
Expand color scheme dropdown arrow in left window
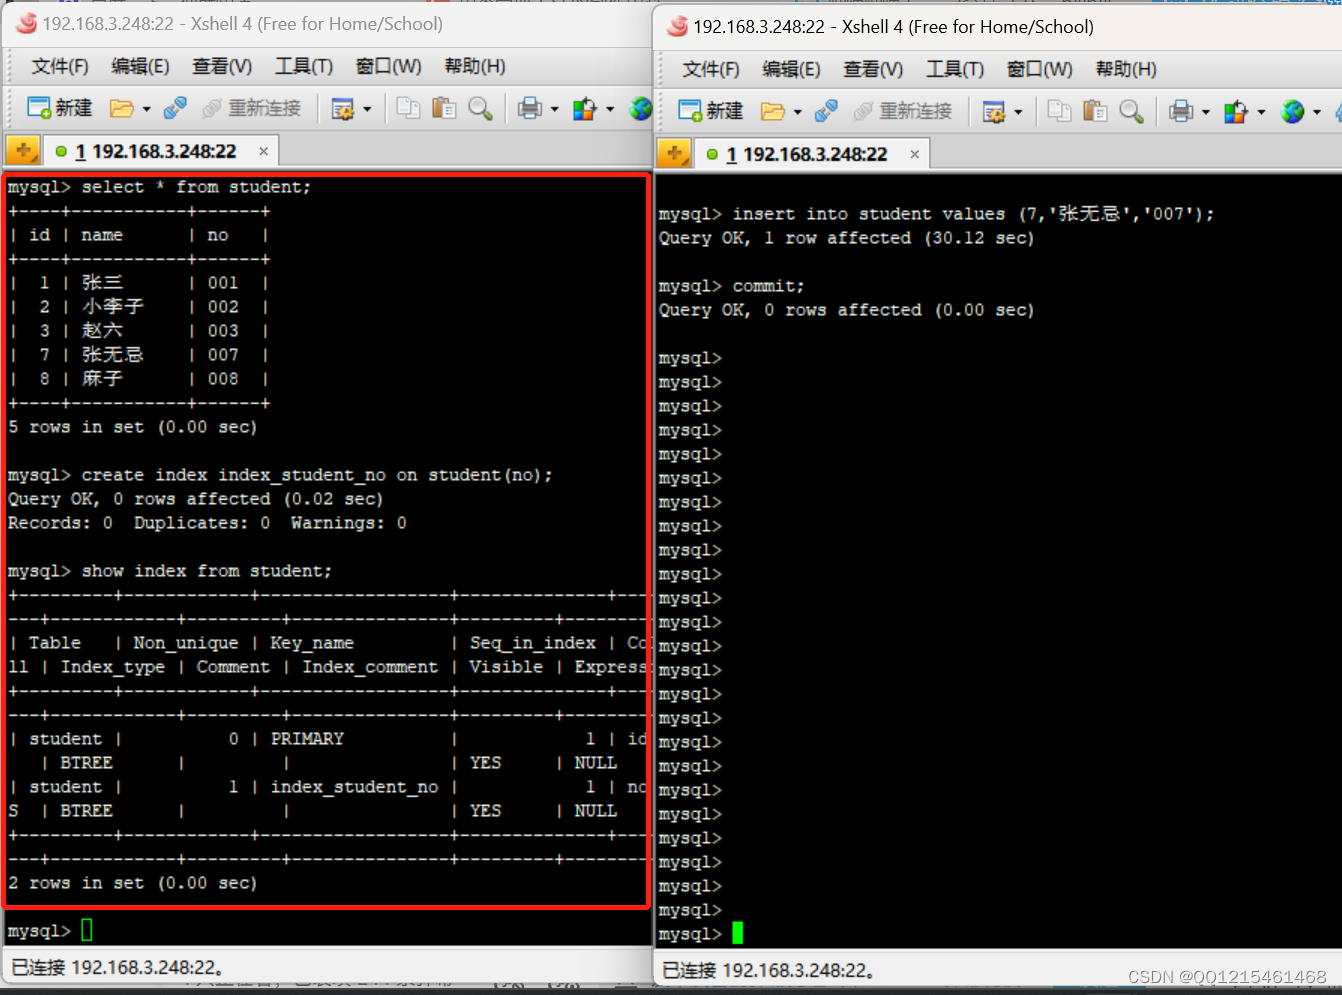point(609,109)
